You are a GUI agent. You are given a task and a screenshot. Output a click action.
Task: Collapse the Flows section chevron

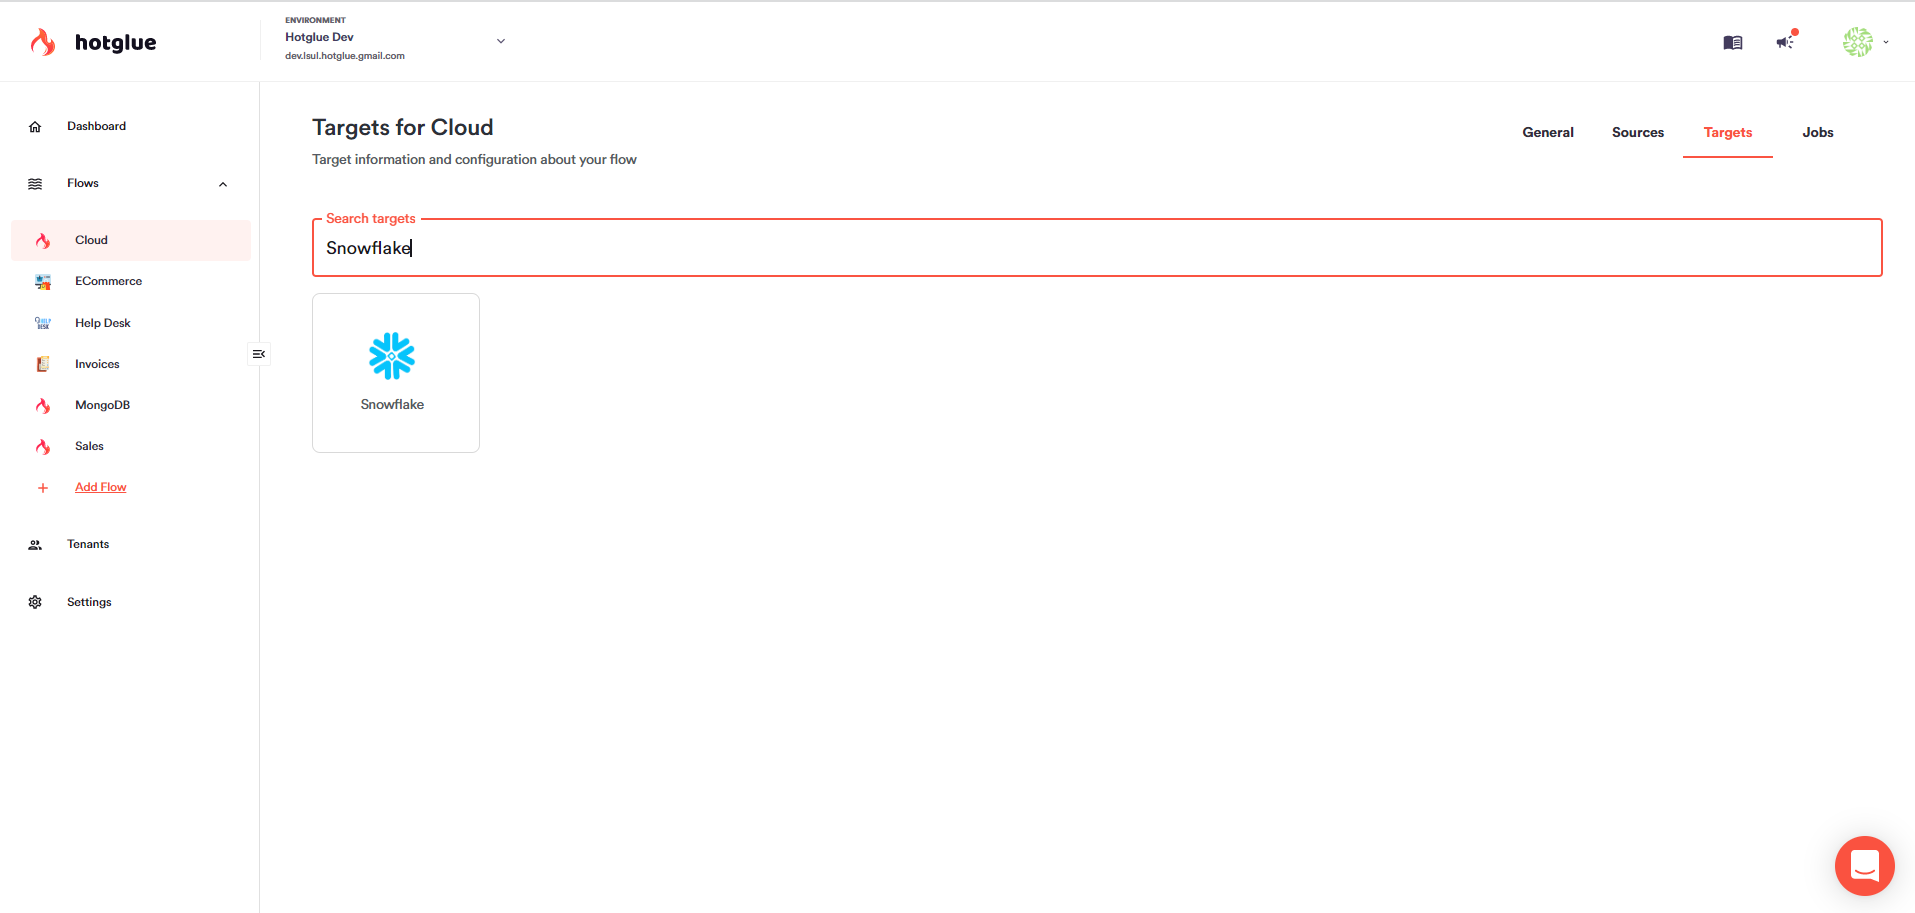pos(223,184)
